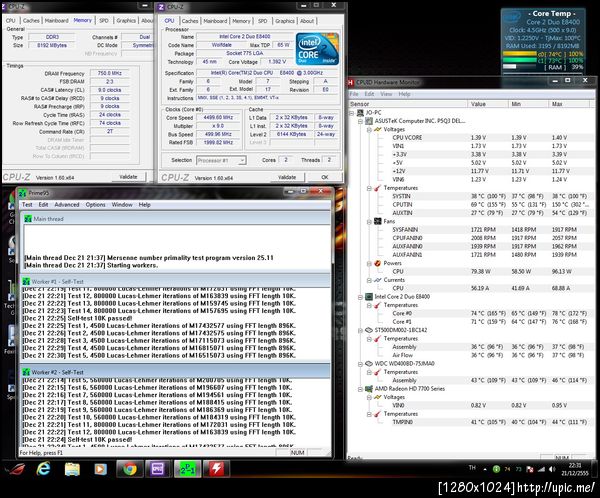Open the SPD tab in right CPU-Z
Image resolution: width=600 pixels, height=498 pixels.
pyautogui.click(x=262, y=21)
